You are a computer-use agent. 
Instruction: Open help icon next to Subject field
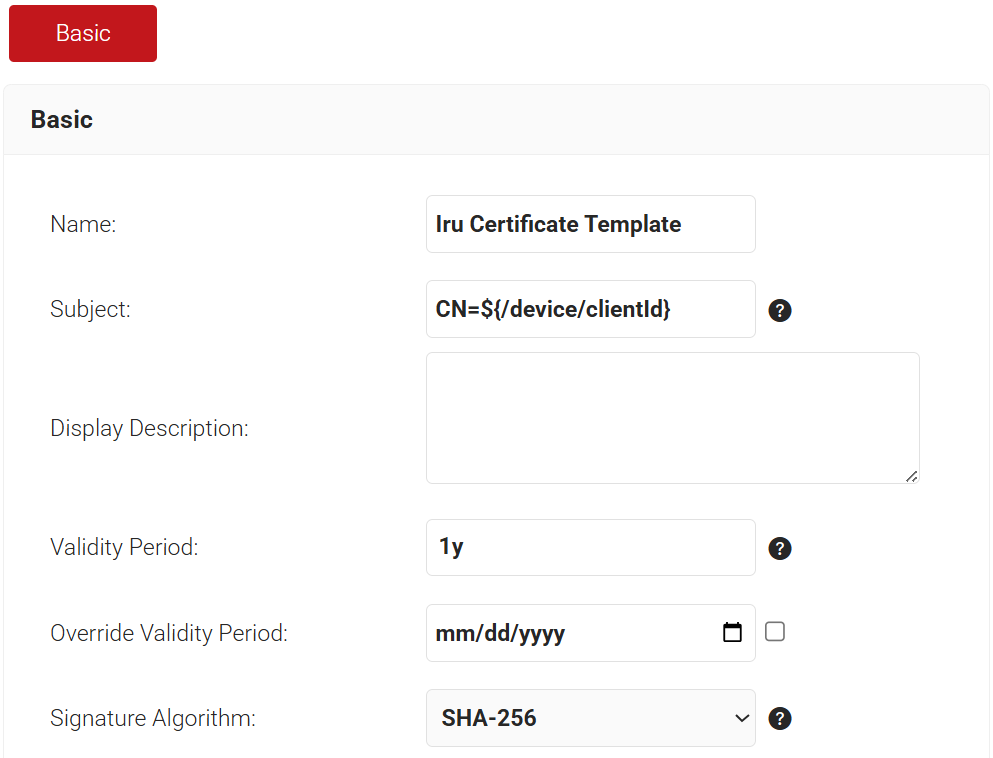780,310
